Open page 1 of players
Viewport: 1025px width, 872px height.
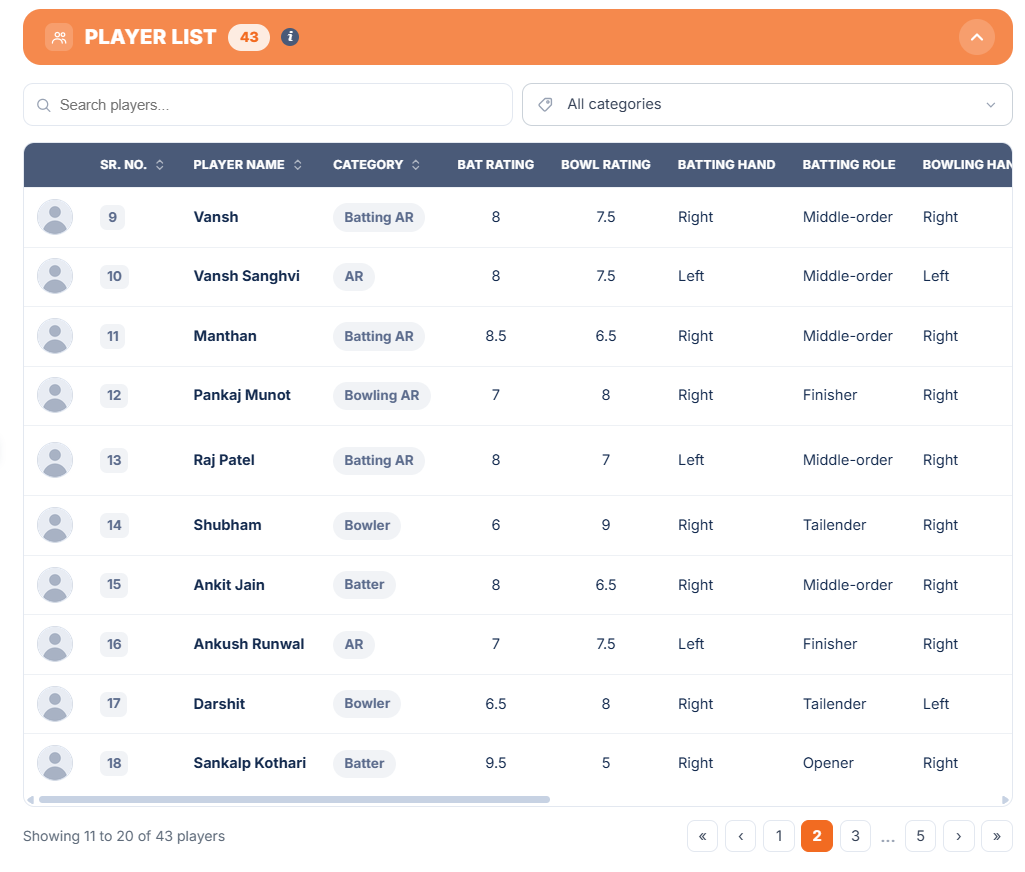[x=779, y=836]
